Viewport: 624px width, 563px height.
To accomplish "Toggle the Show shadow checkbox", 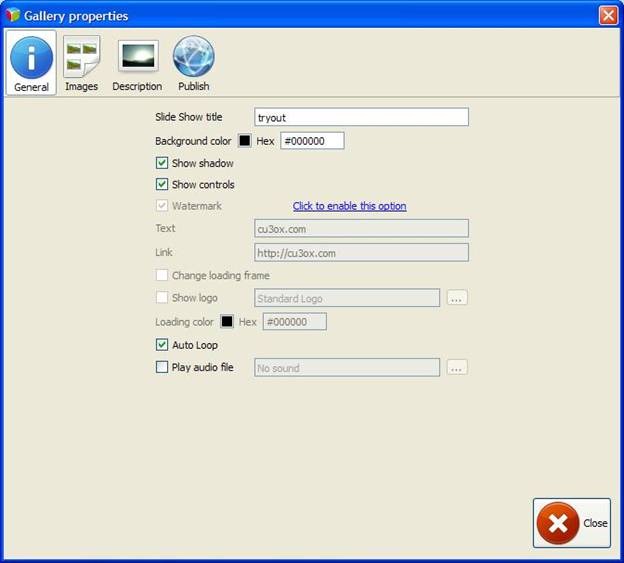I will coord(162,163).
